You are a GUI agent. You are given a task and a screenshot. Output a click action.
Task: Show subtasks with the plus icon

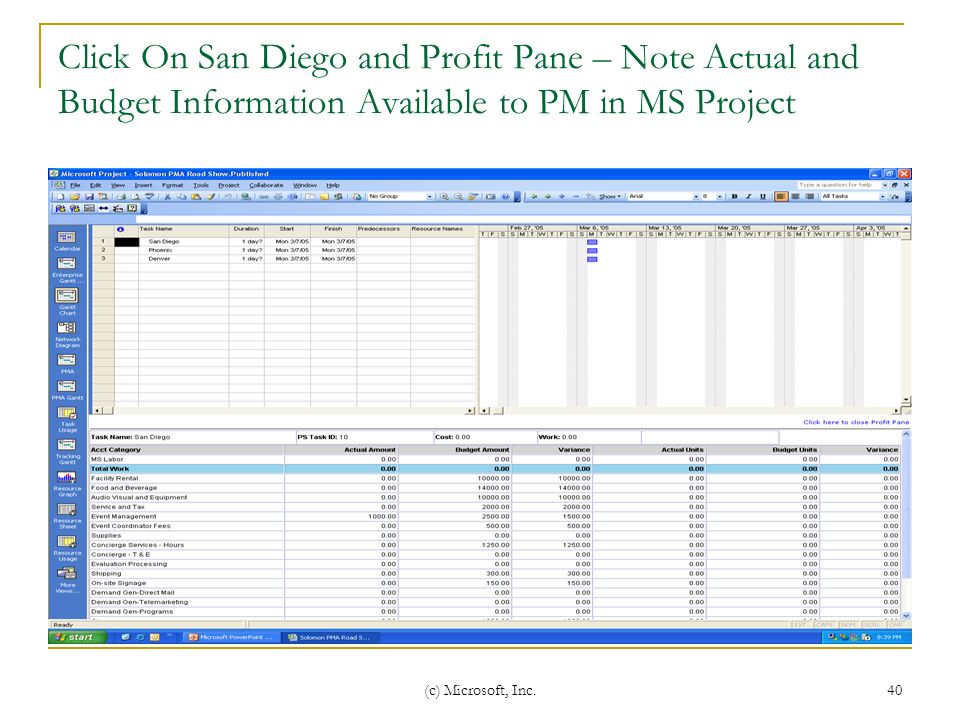(561, 197)
